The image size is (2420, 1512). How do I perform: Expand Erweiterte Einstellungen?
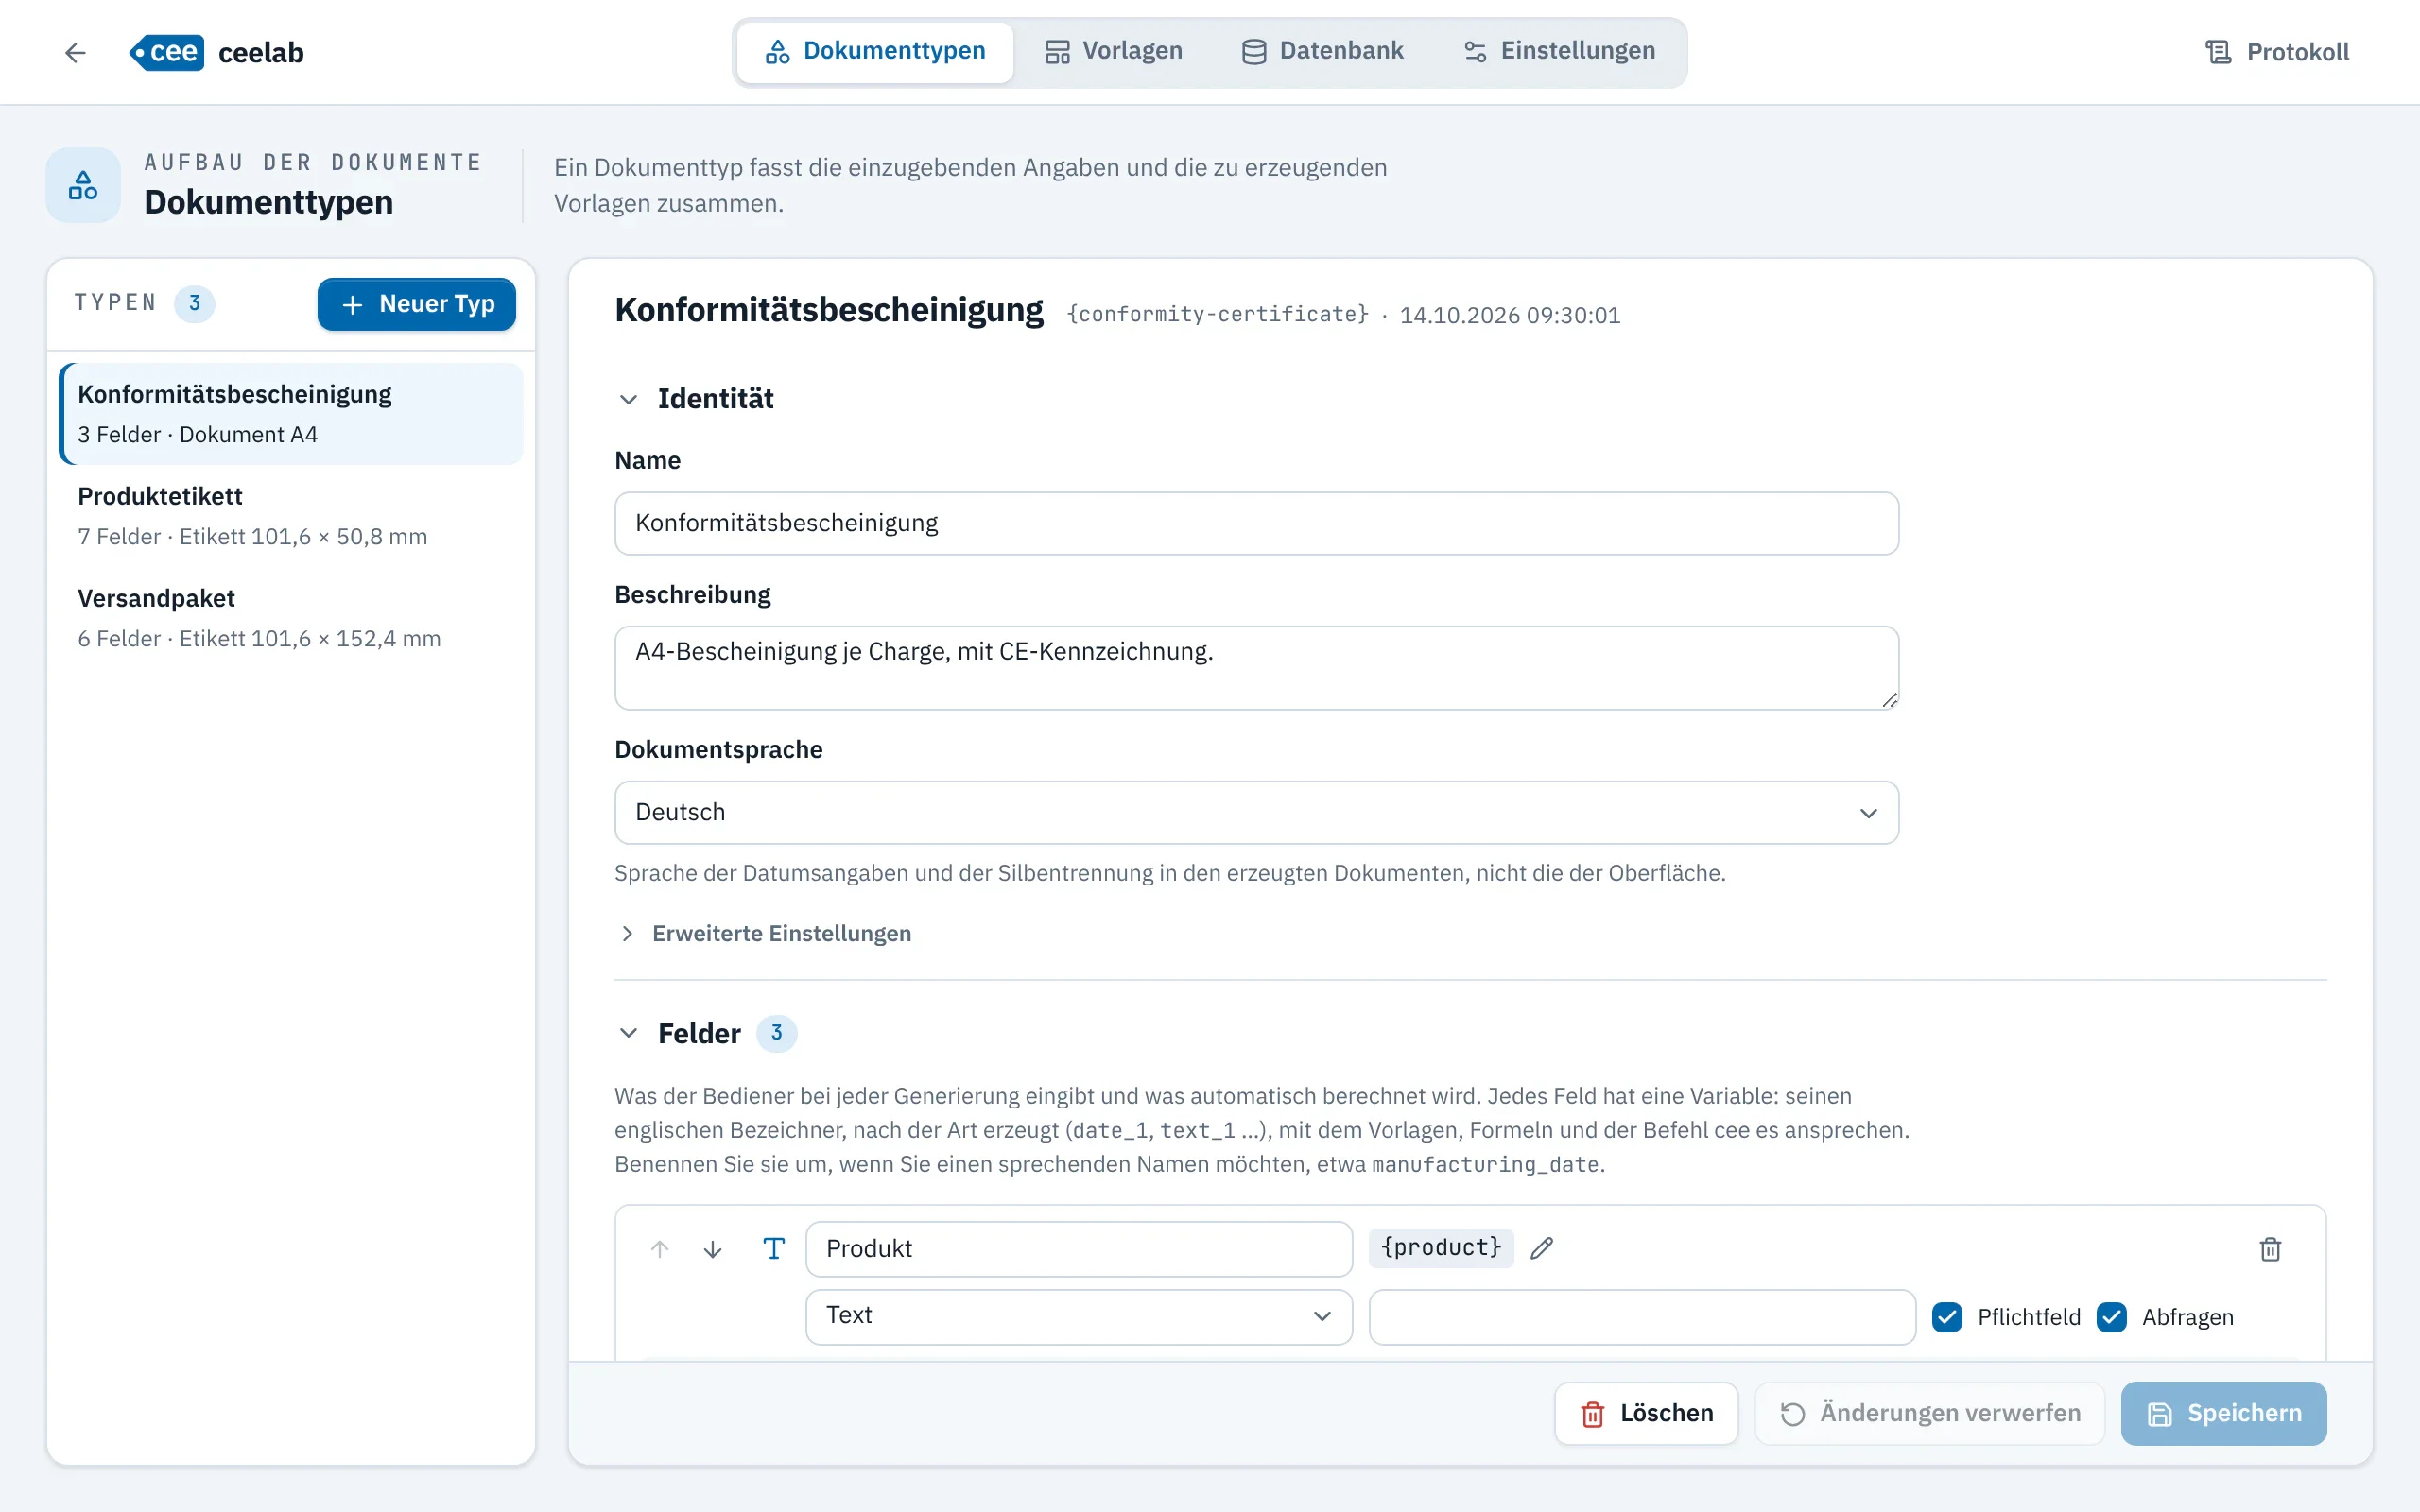click(764, 933)
